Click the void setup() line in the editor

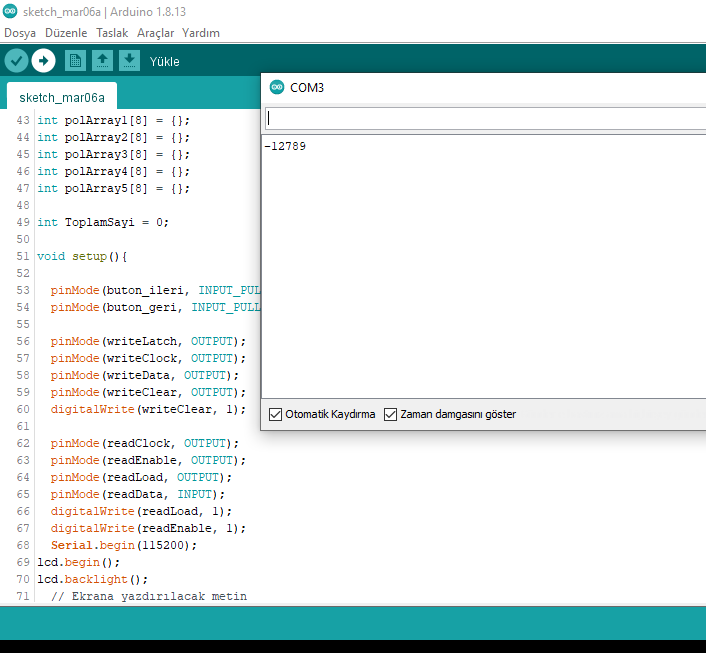[82, 256]
